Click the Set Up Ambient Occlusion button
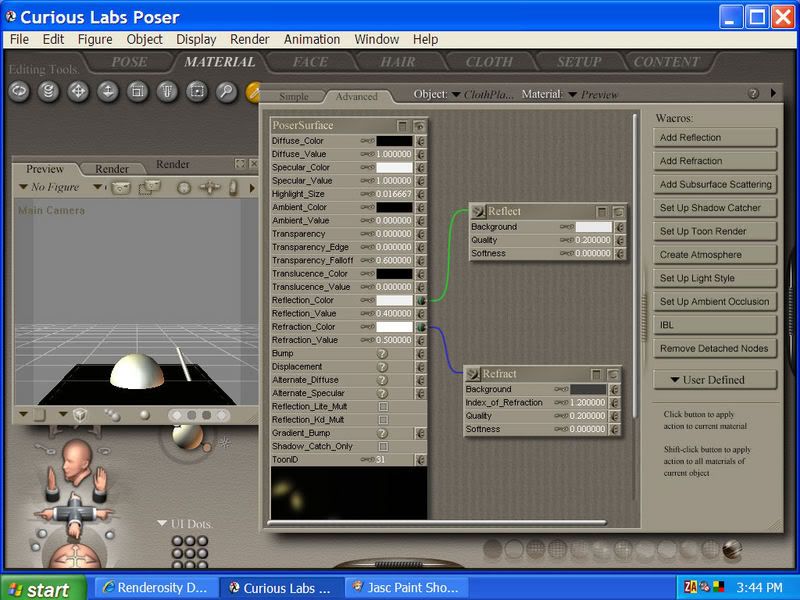The image size is (800, 600). pos(715,301)
